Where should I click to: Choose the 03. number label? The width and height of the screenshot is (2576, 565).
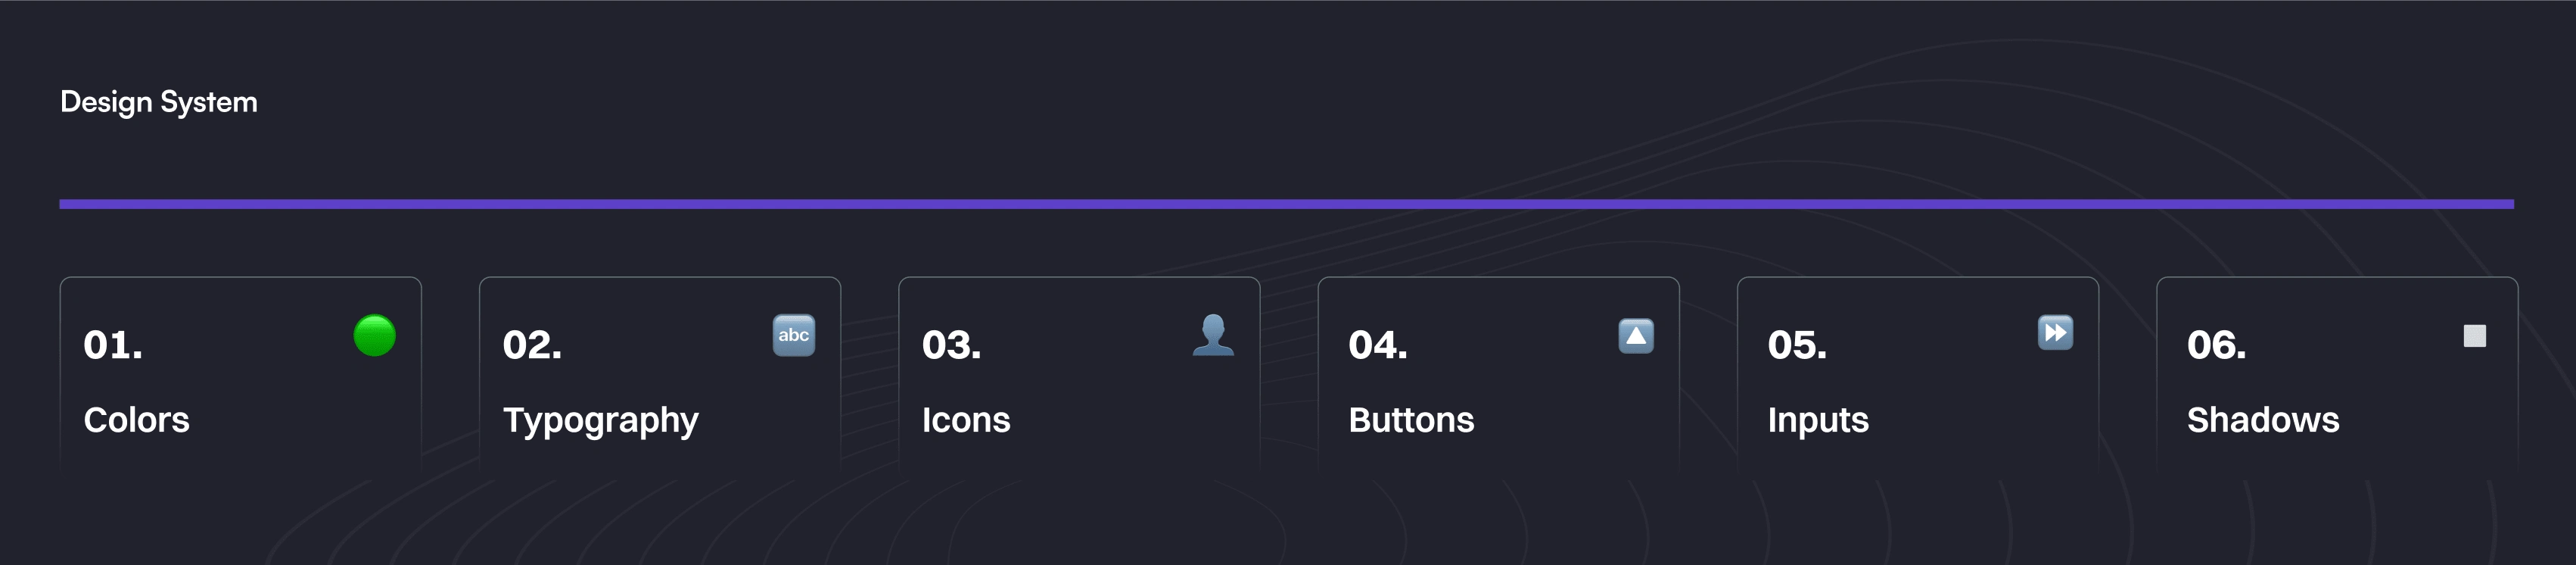[951, 345]
